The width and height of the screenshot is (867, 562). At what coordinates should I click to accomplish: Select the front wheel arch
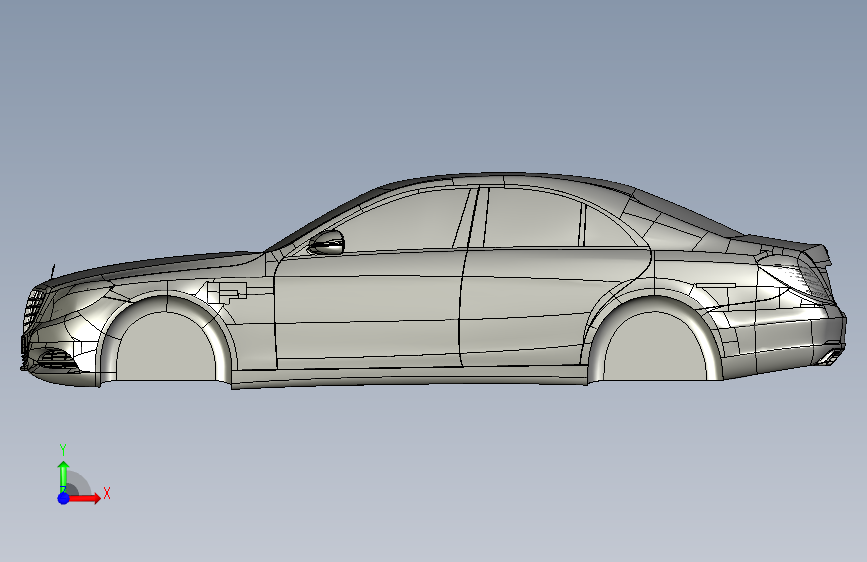(165, 339)
